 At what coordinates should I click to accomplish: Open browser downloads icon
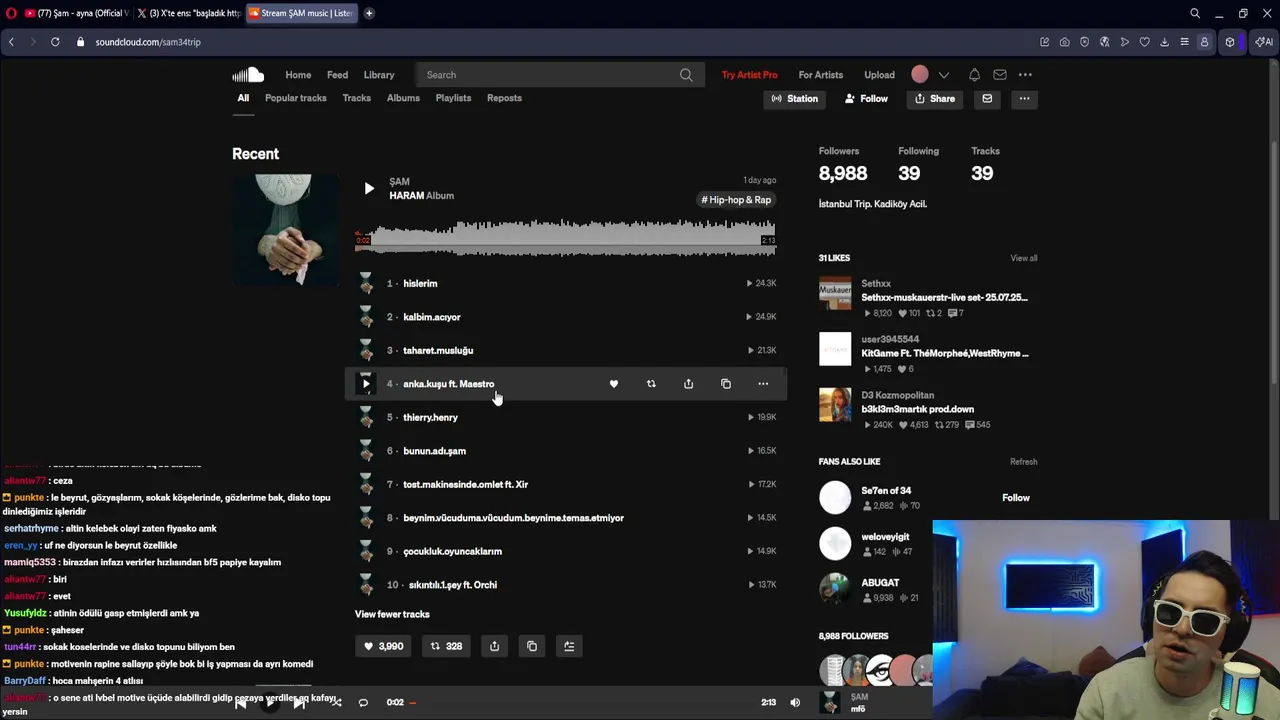click(1164, 42)
